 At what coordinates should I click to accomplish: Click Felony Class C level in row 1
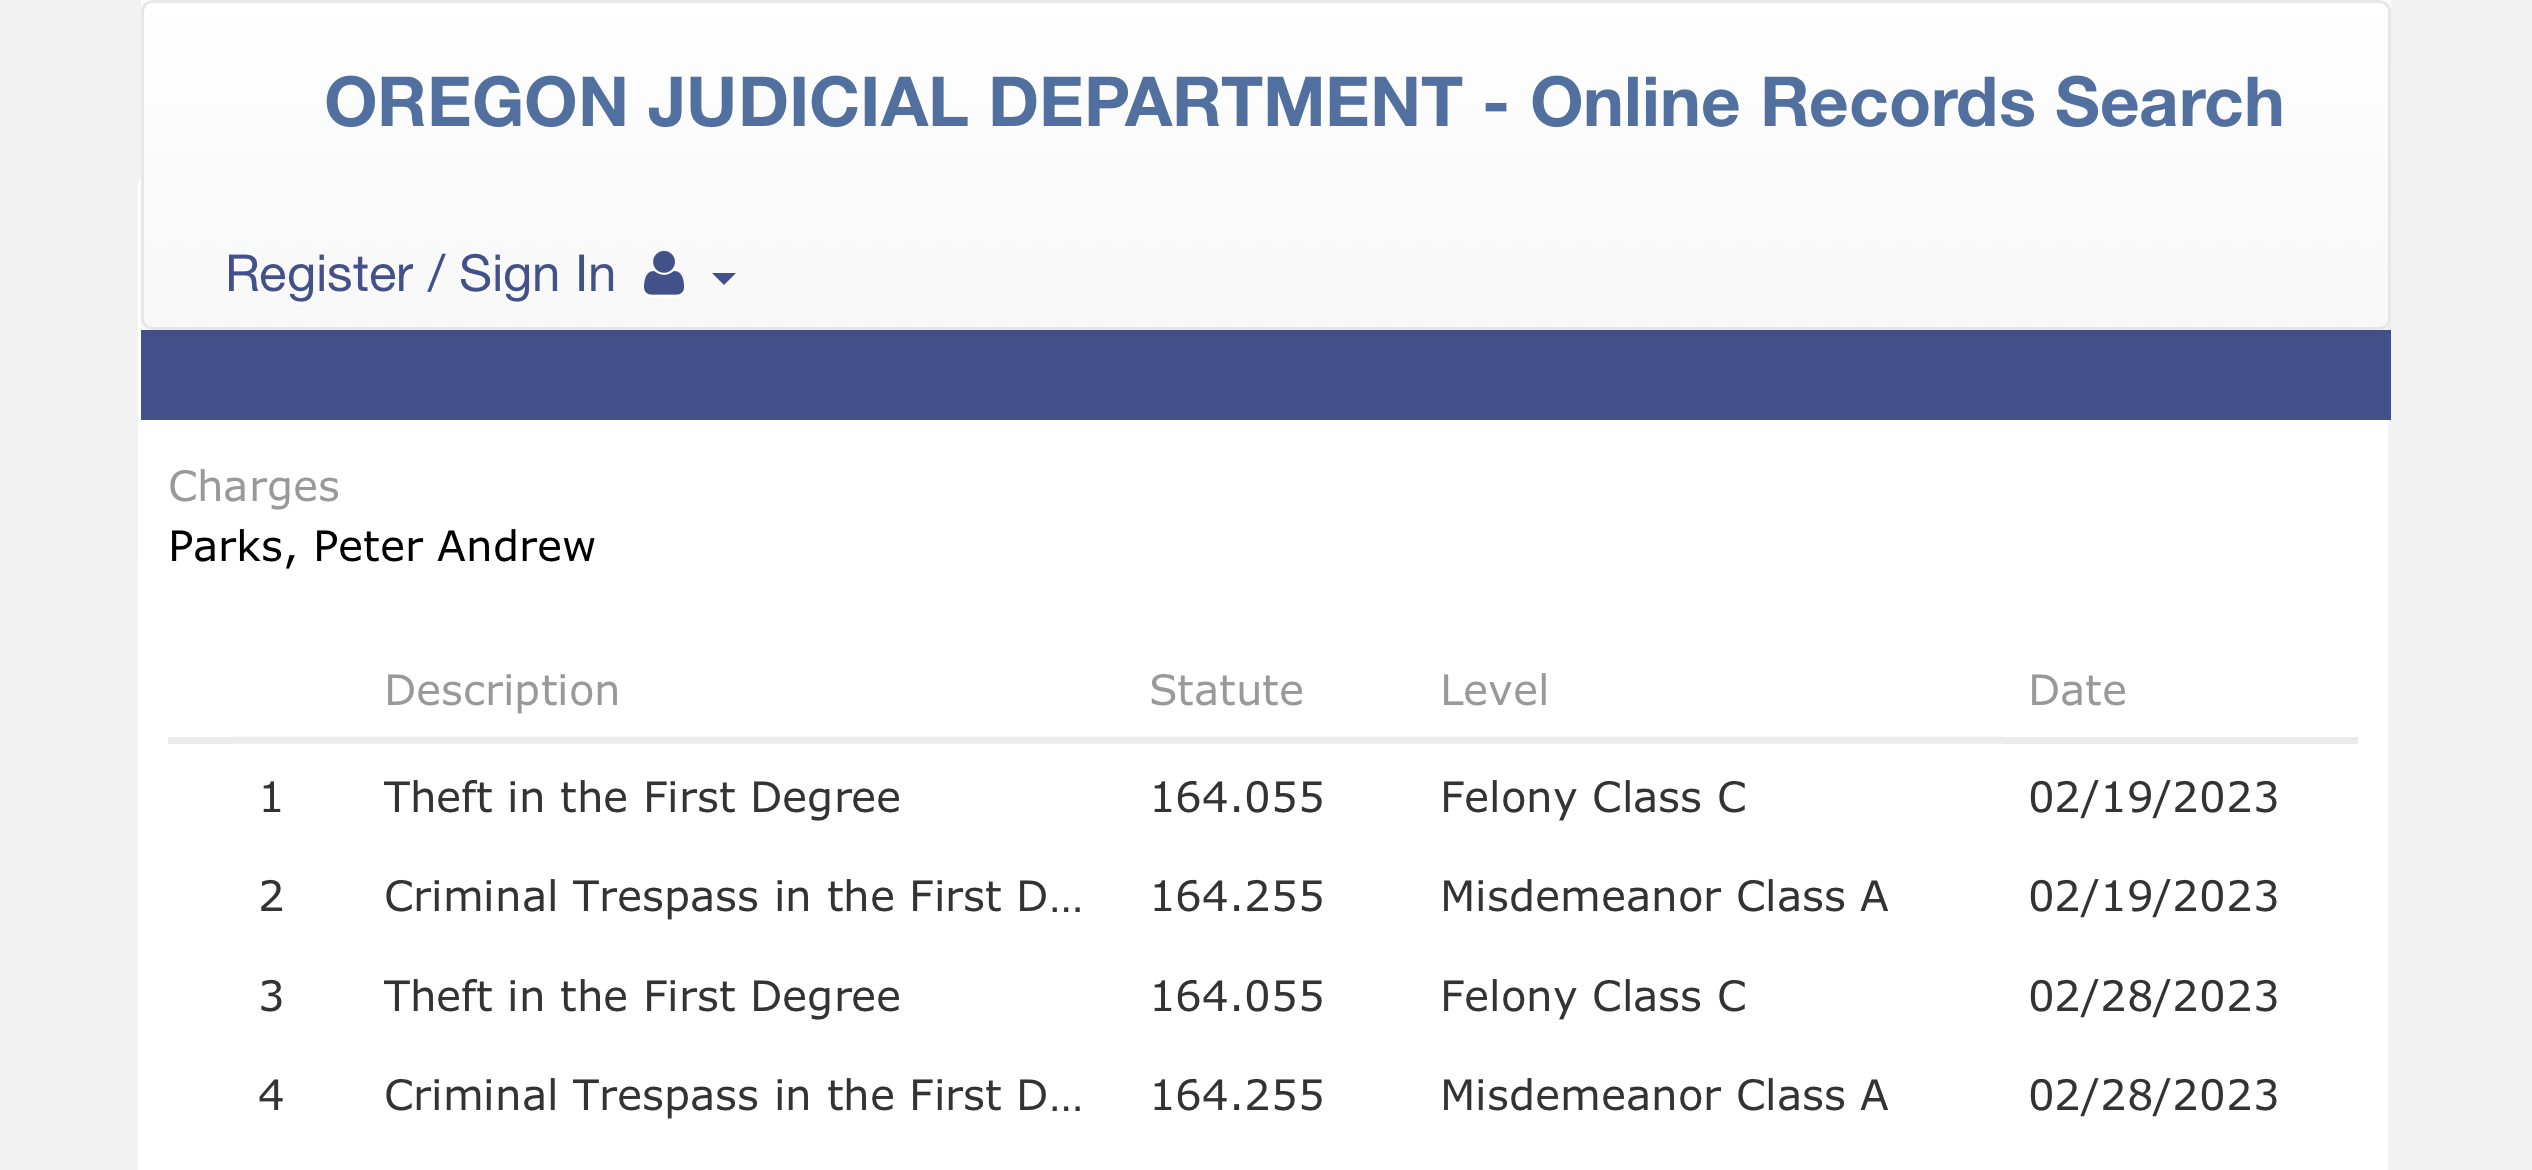point(1593,798)
